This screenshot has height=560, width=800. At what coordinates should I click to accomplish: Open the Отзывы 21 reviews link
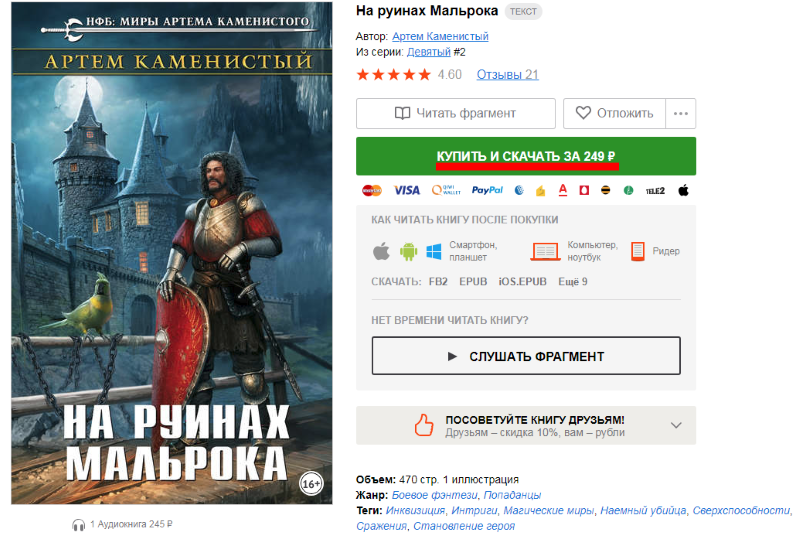(508, 74)
